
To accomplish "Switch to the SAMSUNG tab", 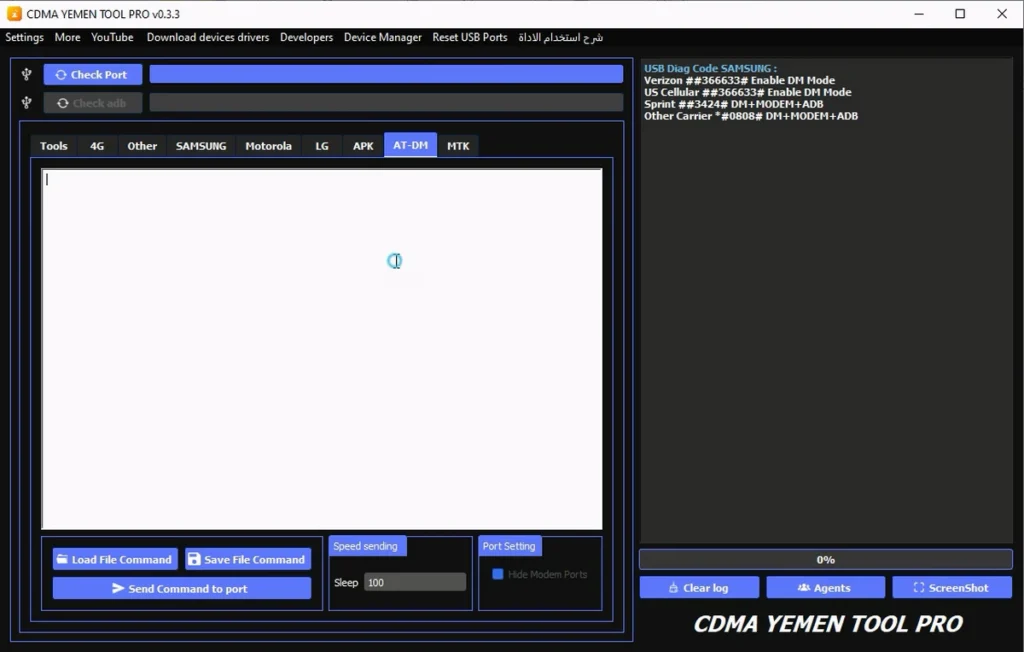I will click(201, 145).
